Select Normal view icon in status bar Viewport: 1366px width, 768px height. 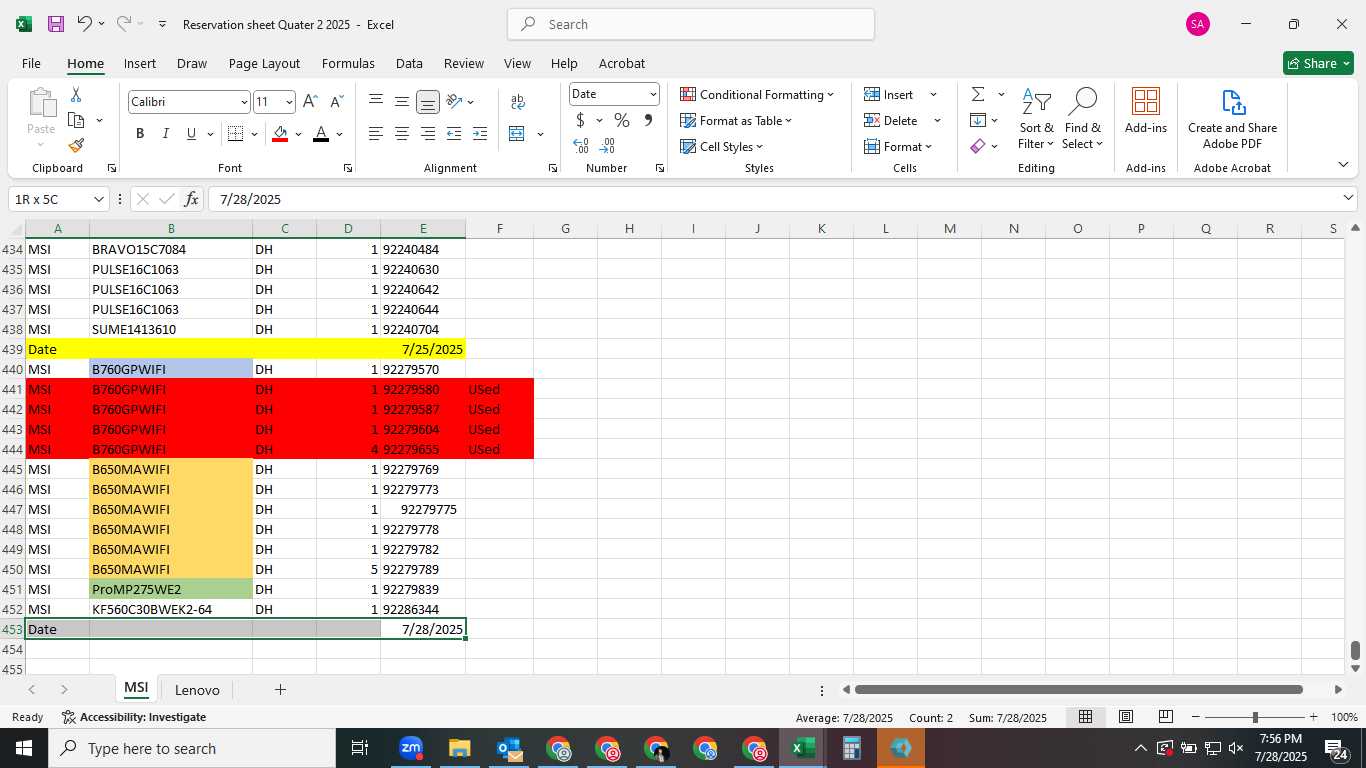coord(1085,717)
